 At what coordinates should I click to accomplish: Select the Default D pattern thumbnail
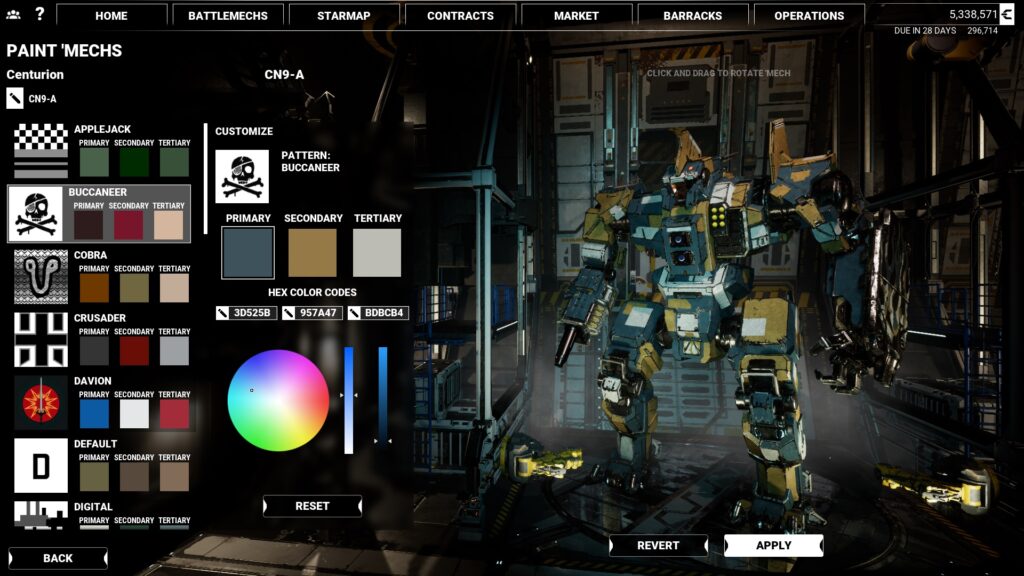[40, 465]
